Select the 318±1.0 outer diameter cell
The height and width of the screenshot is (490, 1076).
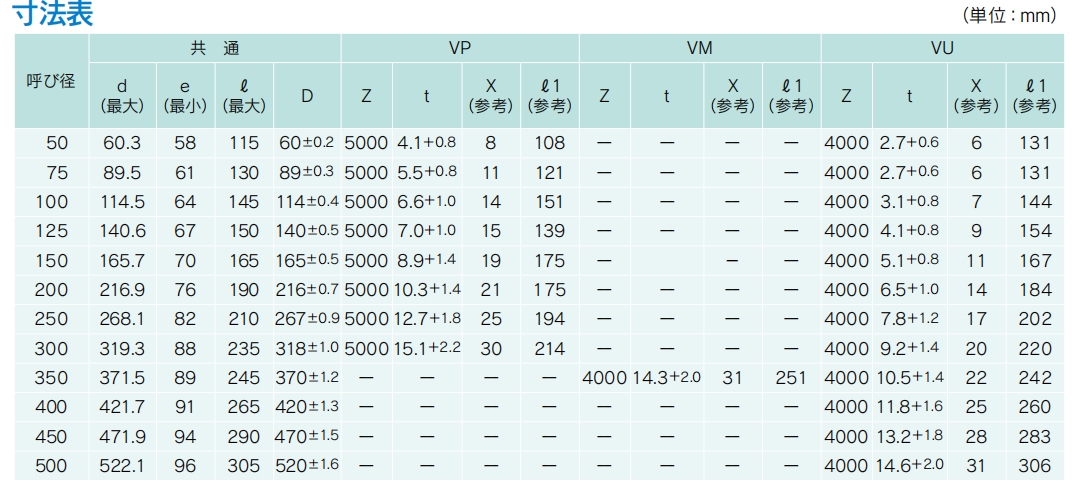[307, 349]
